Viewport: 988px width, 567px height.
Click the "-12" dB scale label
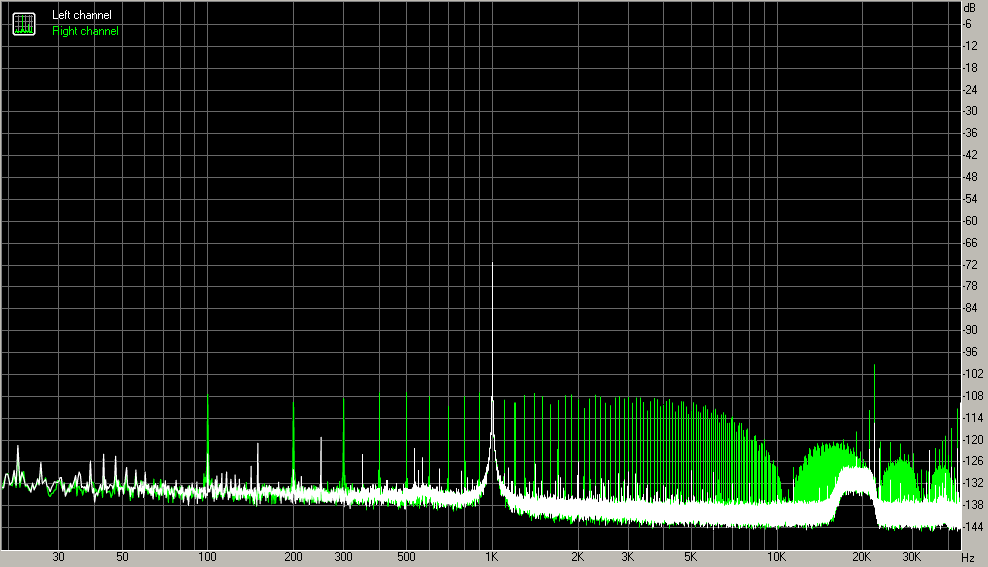coord(970,46)
